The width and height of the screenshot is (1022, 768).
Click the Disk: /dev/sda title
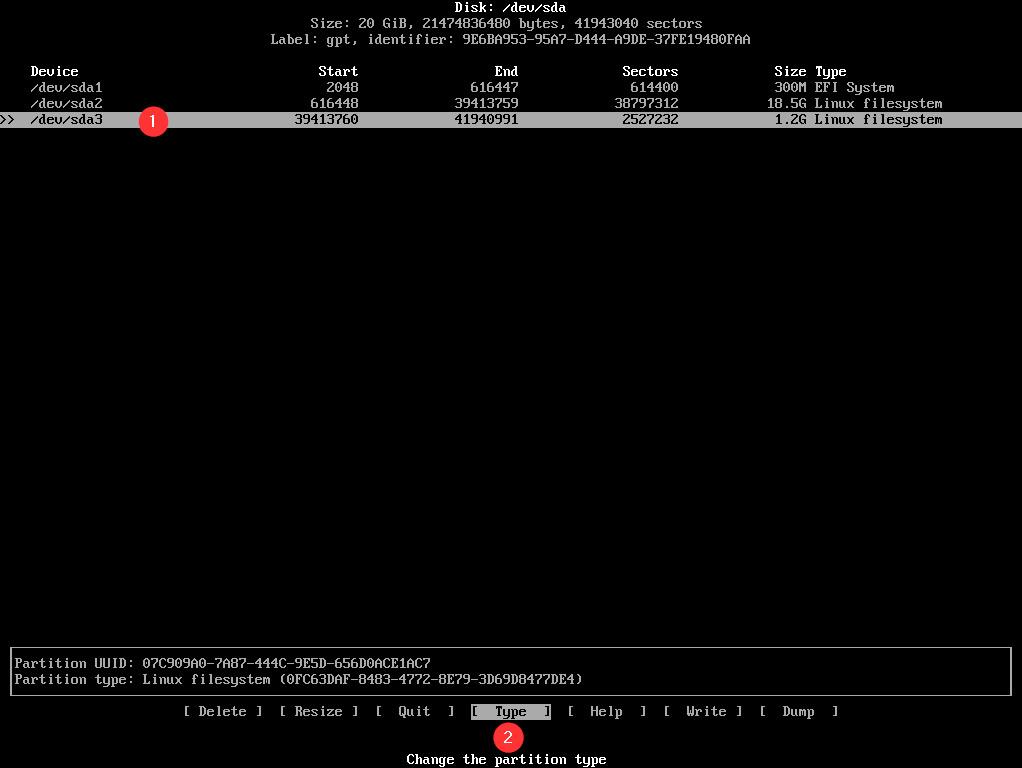(x=510, y=7)
